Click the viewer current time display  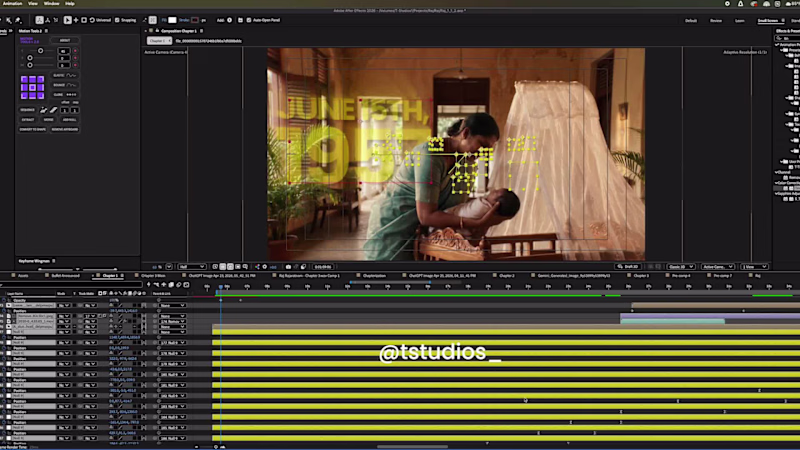coord(322,267)
